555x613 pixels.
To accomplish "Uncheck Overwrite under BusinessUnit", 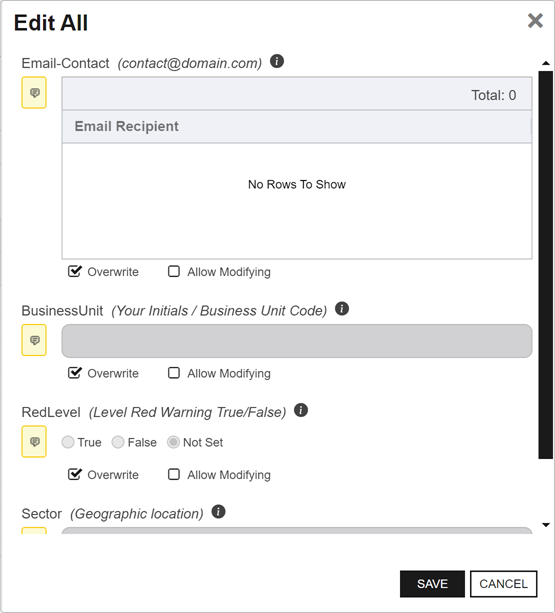I will (74, 373).
